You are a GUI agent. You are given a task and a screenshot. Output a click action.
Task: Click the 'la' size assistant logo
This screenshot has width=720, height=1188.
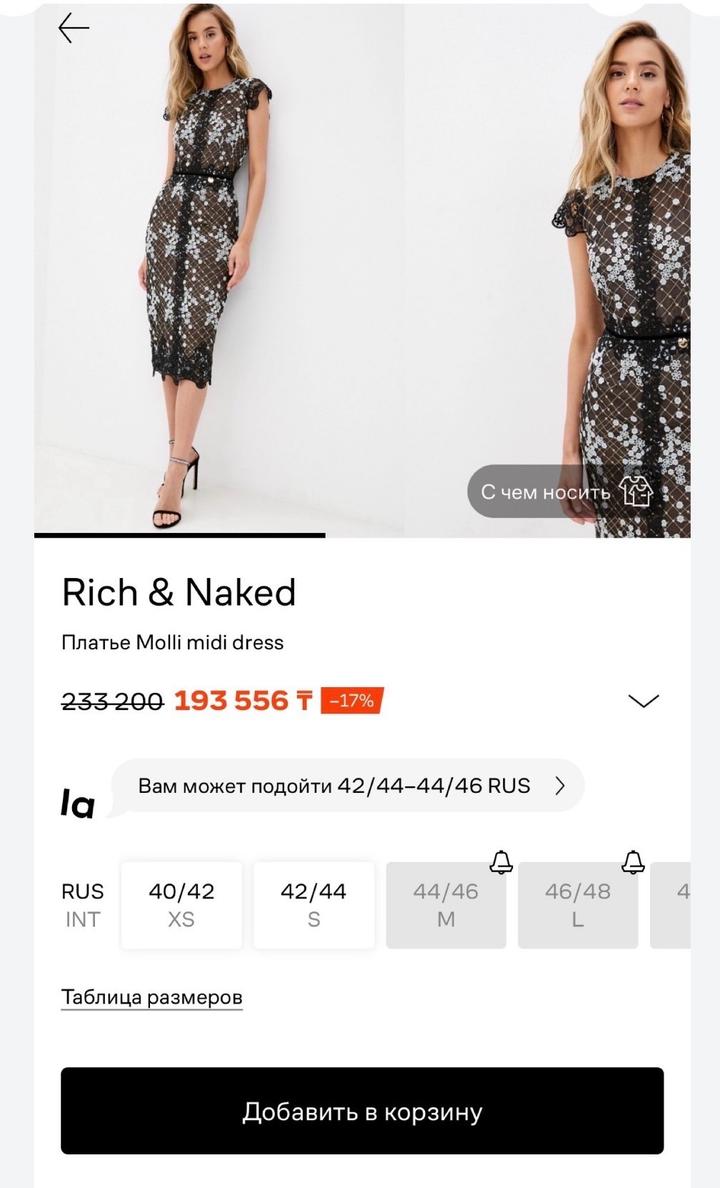coord(78,803)
